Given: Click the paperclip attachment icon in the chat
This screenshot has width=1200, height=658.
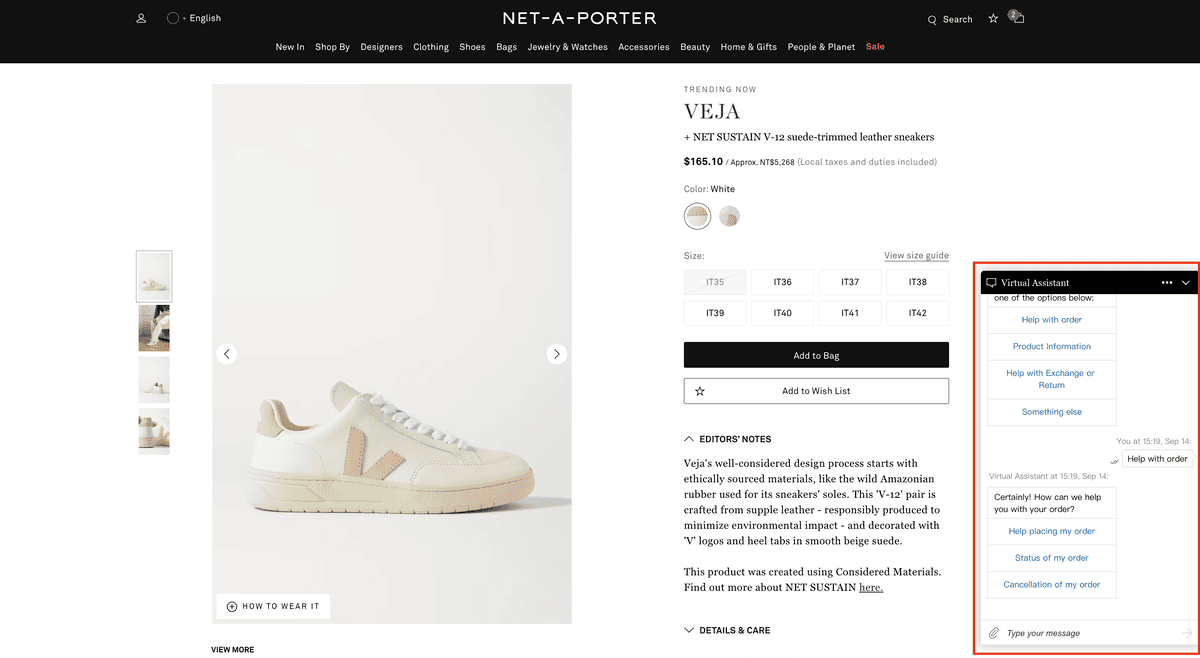Looking at the screenshot, I should point(993,632).
